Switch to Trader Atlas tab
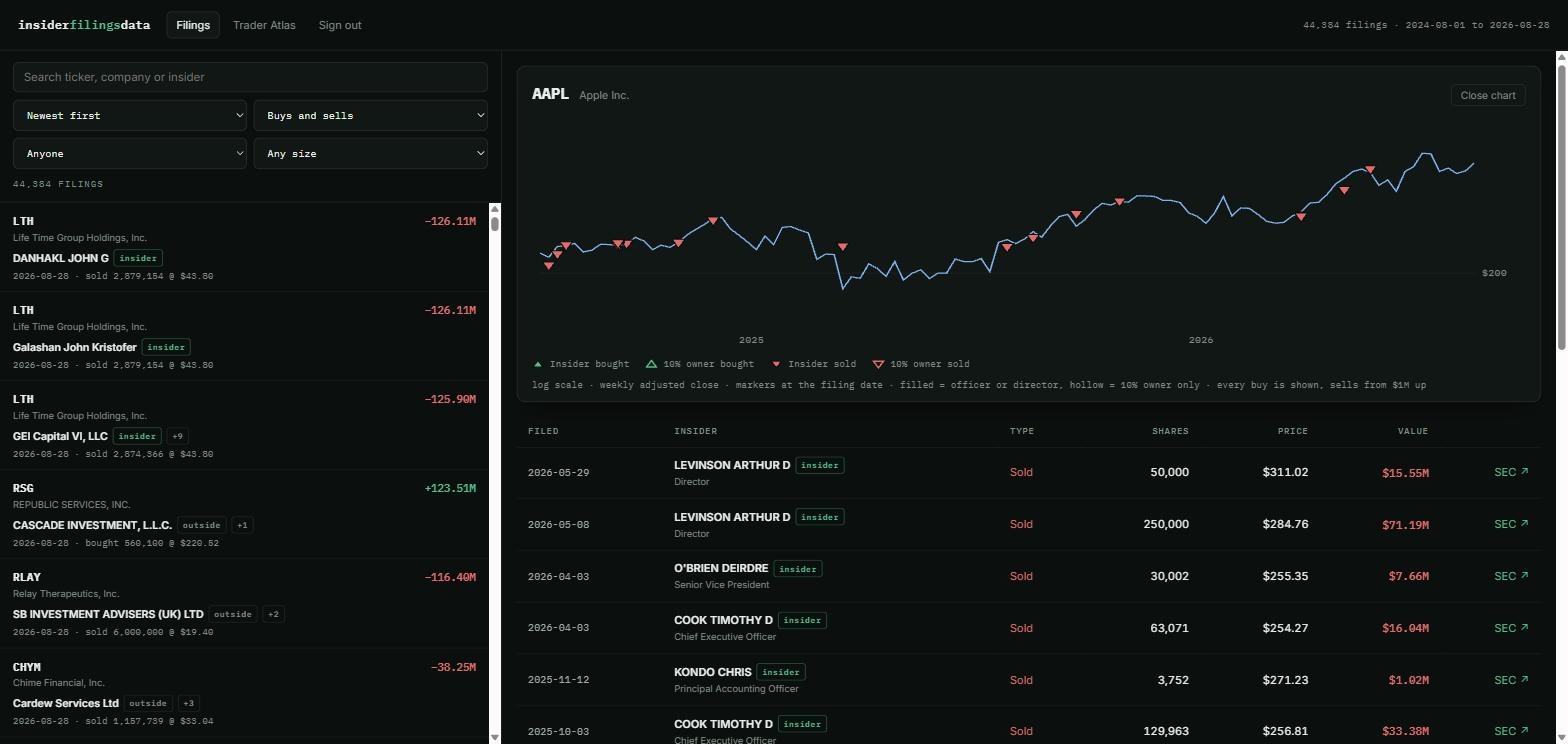Screen dimensions: 1568x744 click(264, 25)
